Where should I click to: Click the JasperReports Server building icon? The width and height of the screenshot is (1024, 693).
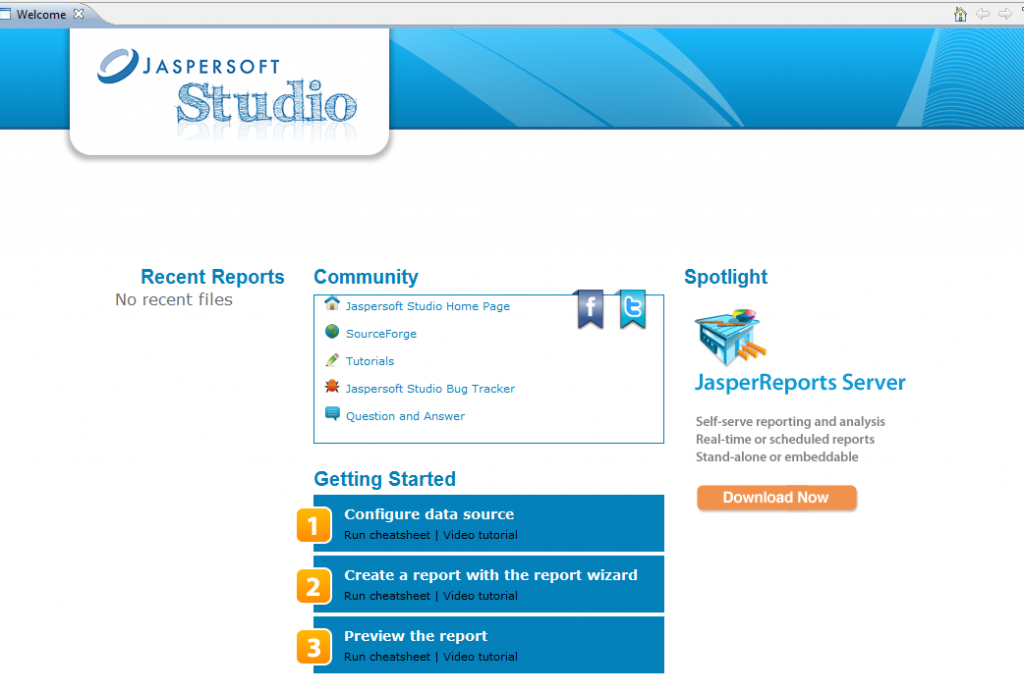click(x=731, y=336)
